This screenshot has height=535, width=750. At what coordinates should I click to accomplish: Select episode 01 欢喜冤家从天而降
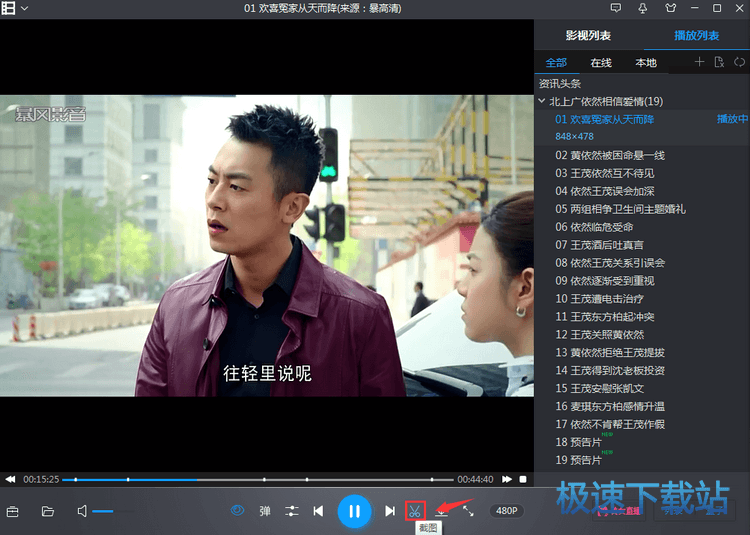(604, 120)
